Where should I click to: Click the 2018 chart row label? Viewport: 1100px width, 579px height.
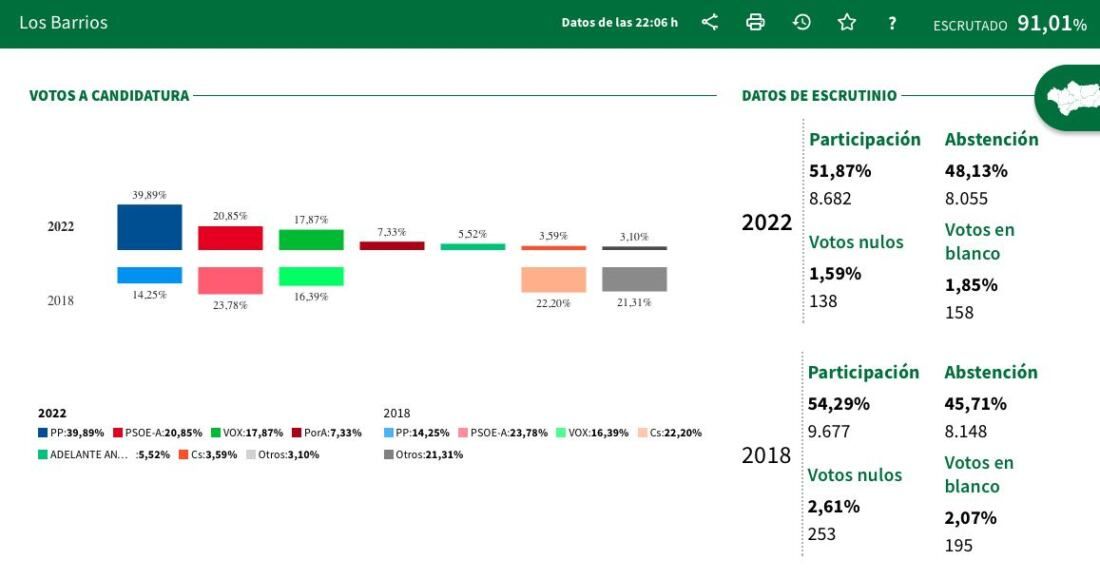[60, 300]
